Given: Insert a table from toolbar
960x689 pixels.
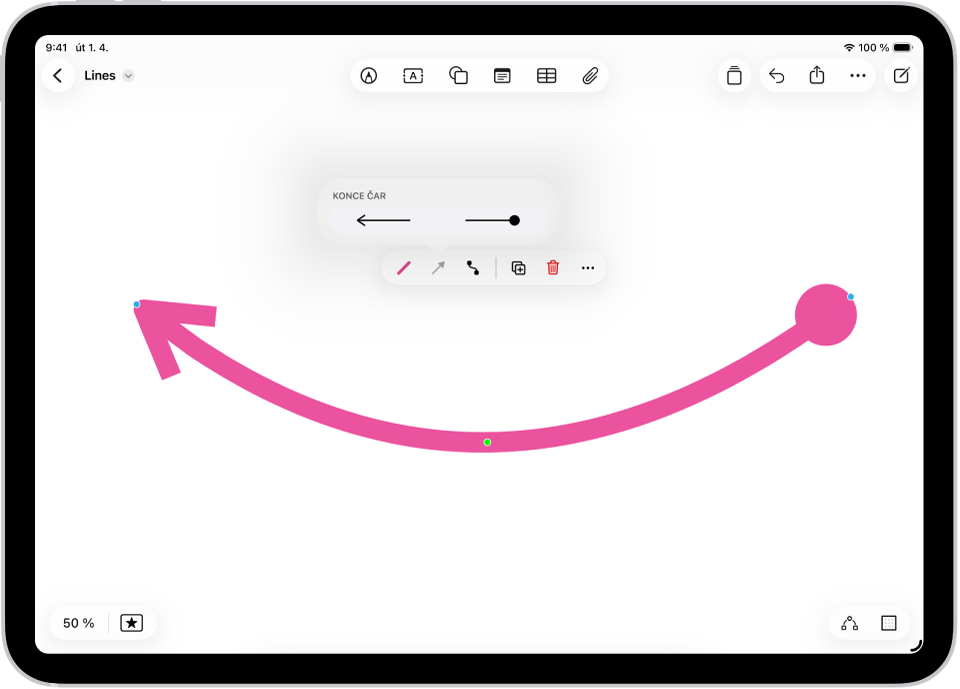Looking at the screenshot, I should coord(546,76).
